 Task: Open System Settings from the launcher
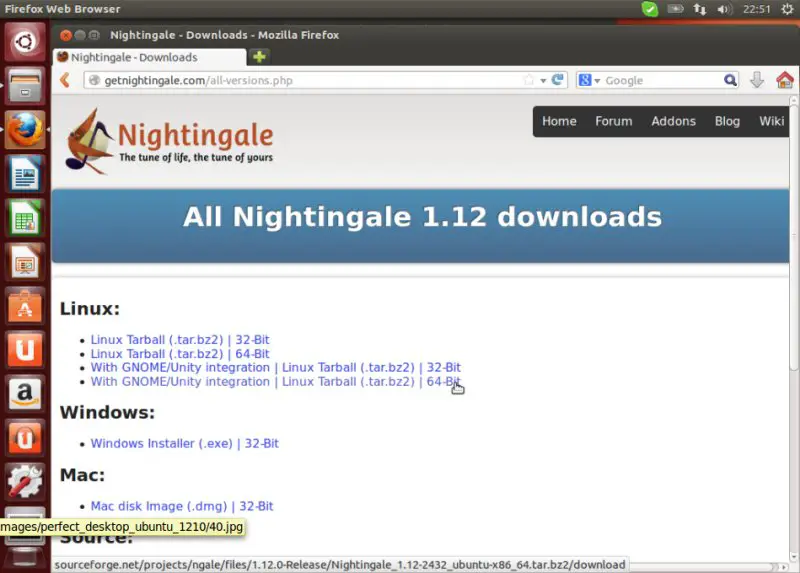click(25, 482)
